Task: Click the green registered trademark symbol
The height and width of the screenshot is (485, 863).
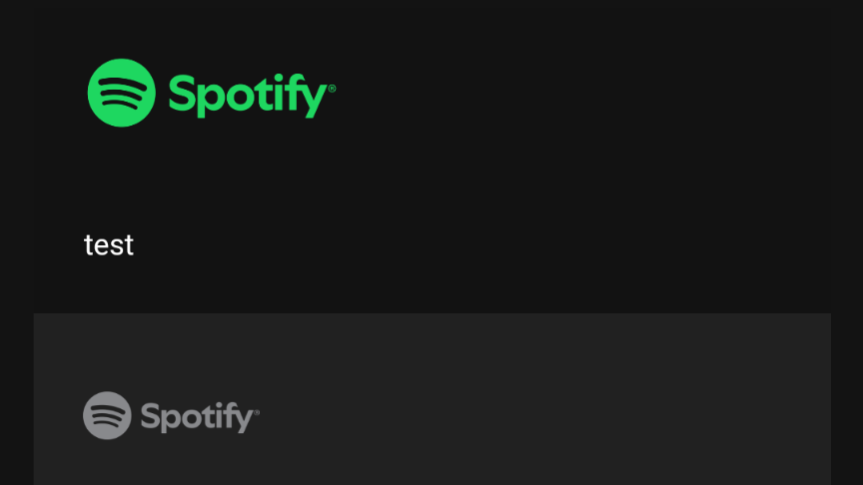Action: coord(332,89)
